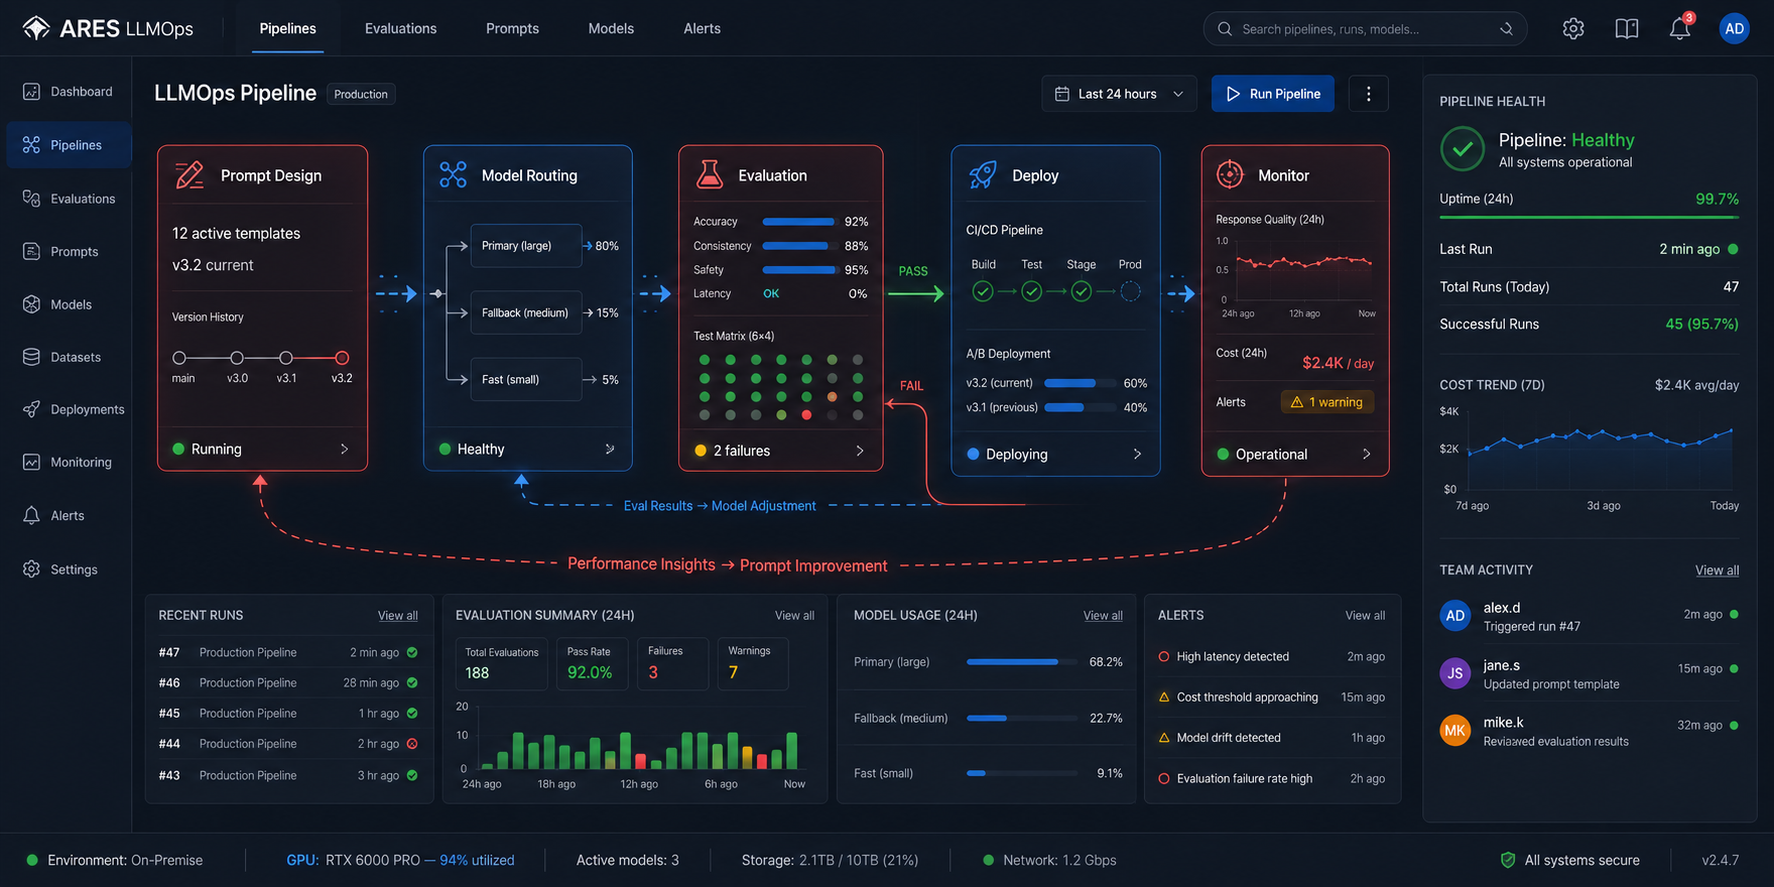Select the main version history node
The height and width of the screenshot is (887, 1774).
pos(179,357)
